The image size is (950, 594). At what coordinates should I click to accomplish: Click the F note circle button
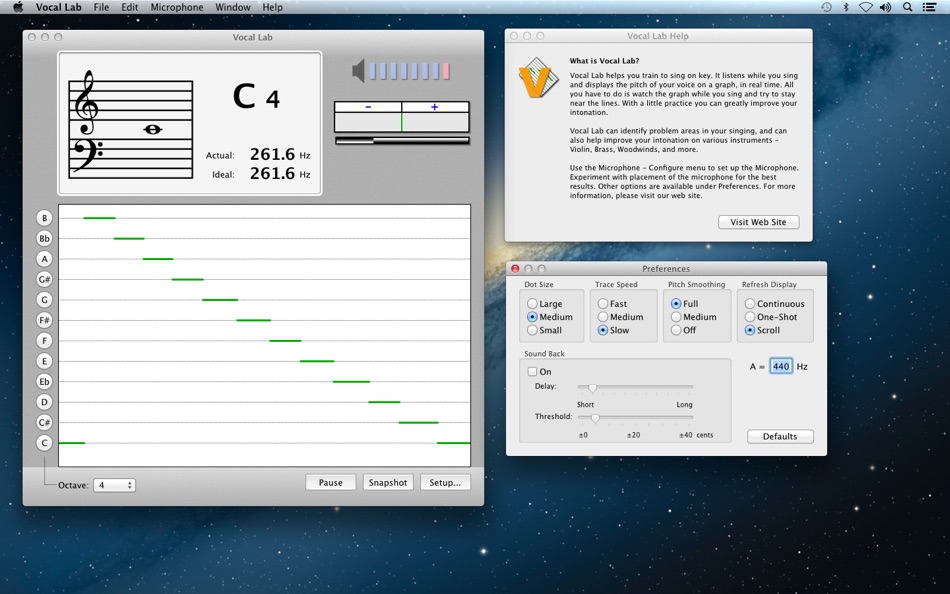pos(44,341)
